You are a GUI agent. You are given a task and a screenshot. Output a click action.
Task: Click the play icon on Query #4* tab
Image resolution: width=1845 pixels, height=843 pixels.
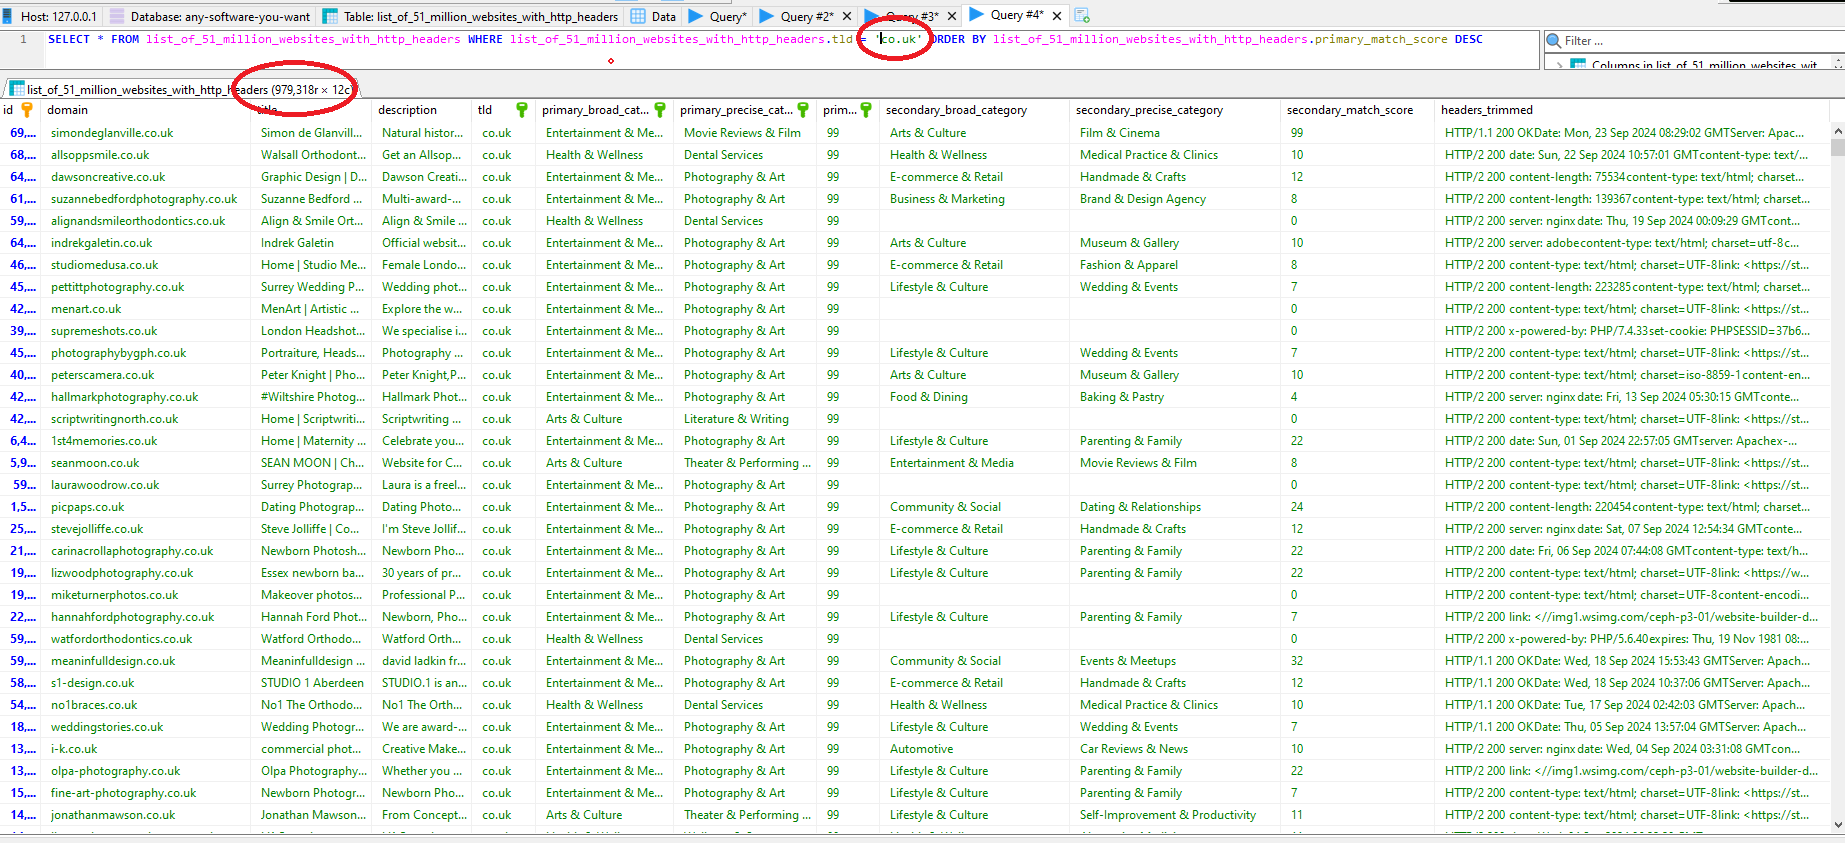977,15
